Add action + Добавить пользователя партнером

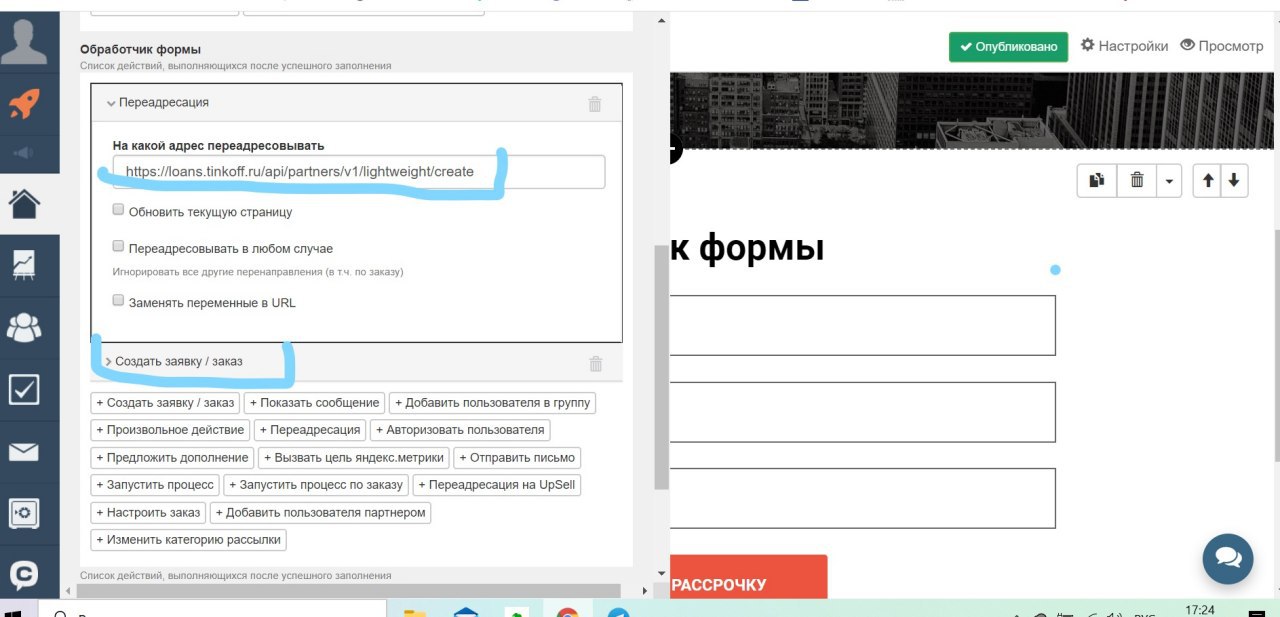[x=320, y=513]
